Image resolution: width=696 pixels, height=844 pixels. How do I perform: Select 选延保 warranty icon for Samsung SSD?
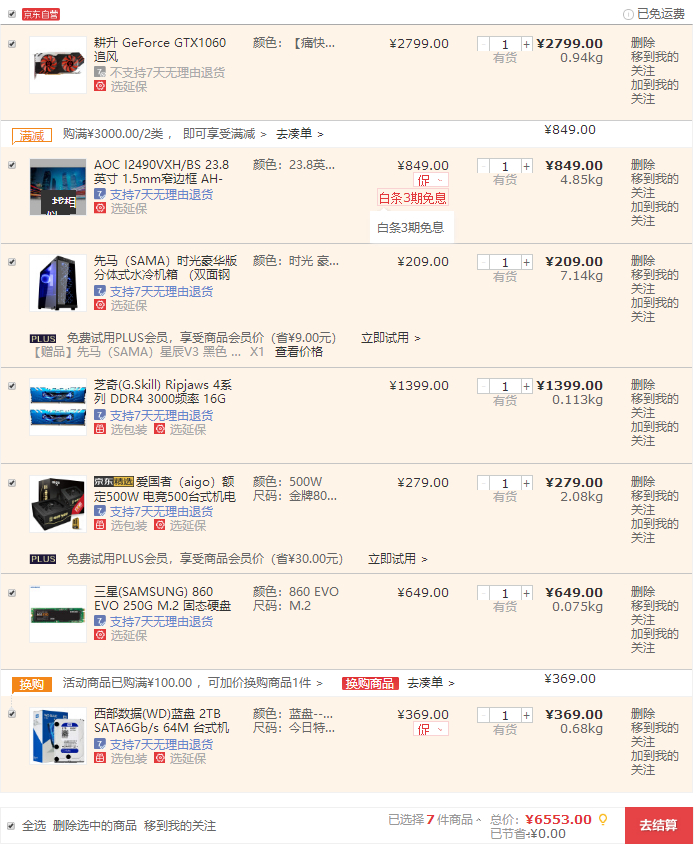pos(100,635)
